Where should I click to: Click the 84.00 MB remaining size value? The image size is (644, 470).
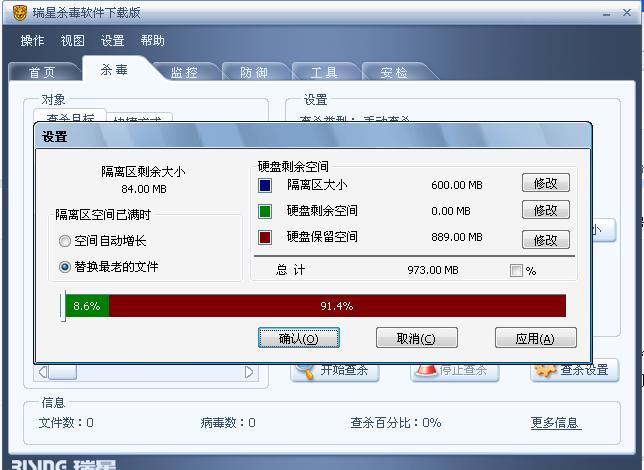(x=144, y=189)
